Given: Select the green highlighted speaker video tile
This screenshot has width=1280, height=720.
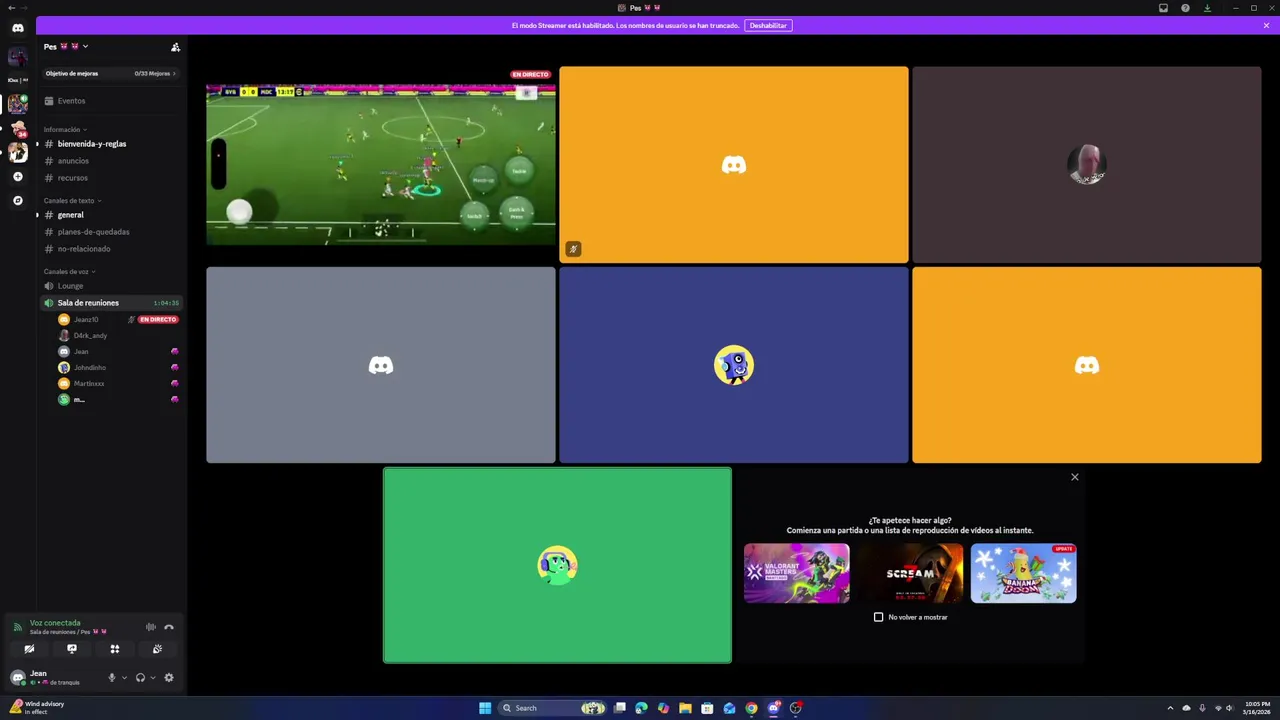Looking at the screenshot, I should click(557, 565).
